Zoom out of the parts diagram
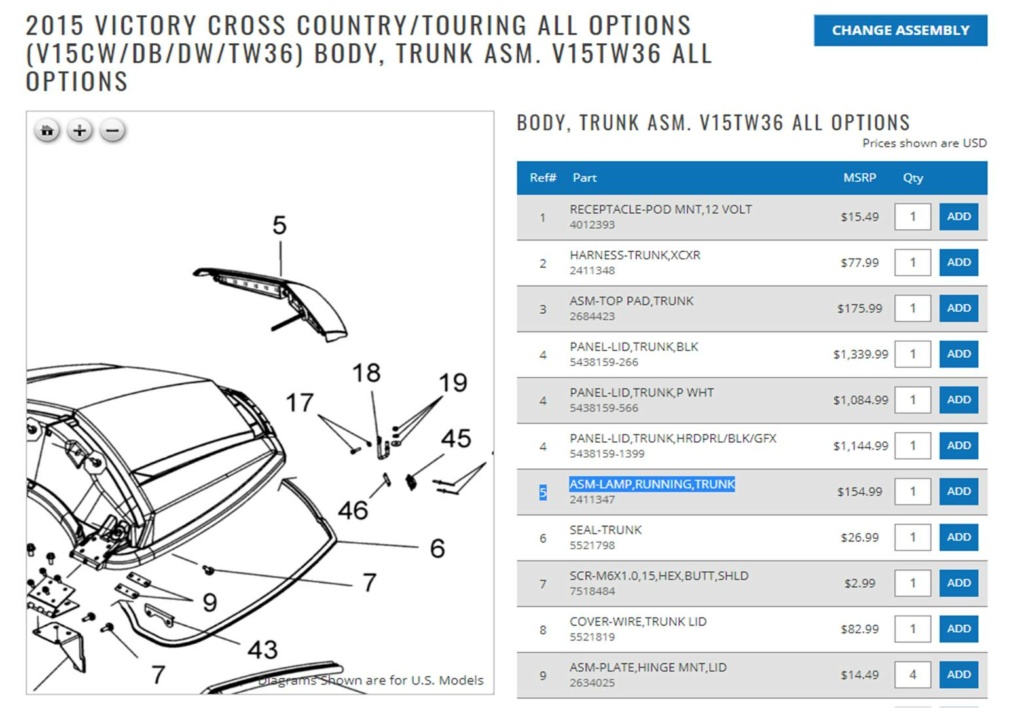 coord(112,131)
